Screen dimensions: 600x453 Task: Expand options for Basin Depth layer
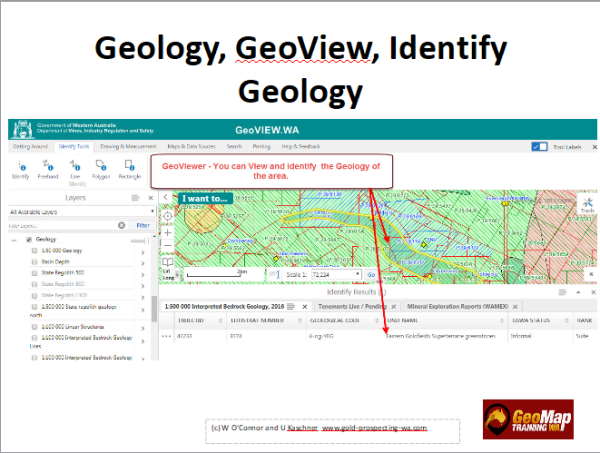coord(143,263)
